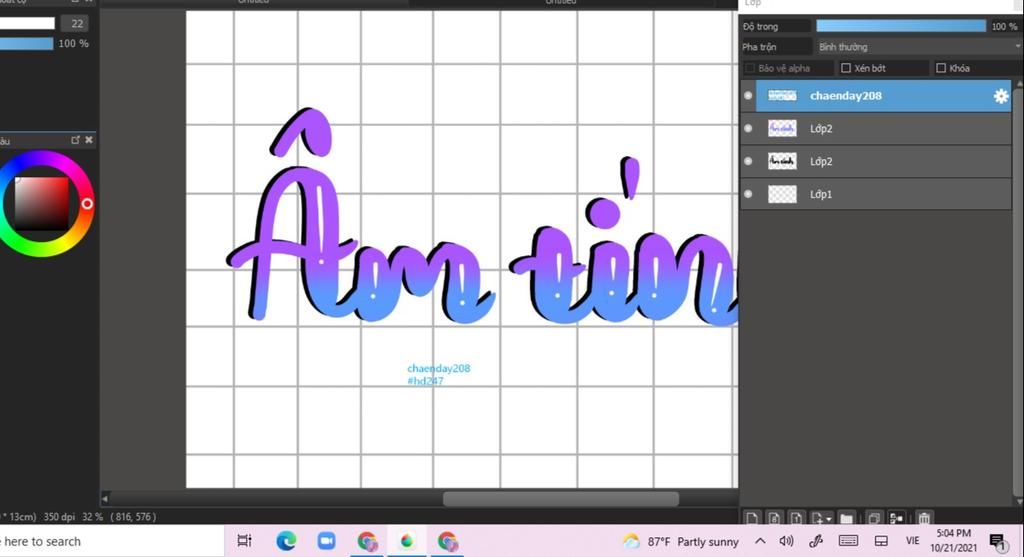The image size is (1024, 557).
Task: Pick a hue on the color wheel ring
Action: click(x=87, y=204)
